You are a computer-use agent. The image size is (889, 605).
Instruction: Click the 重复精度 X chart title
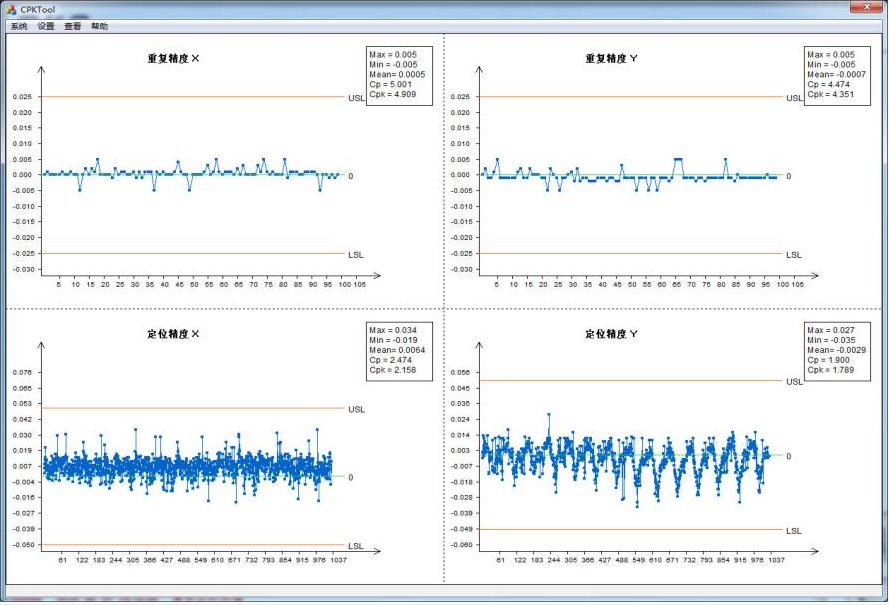click(x=174, y=59)
